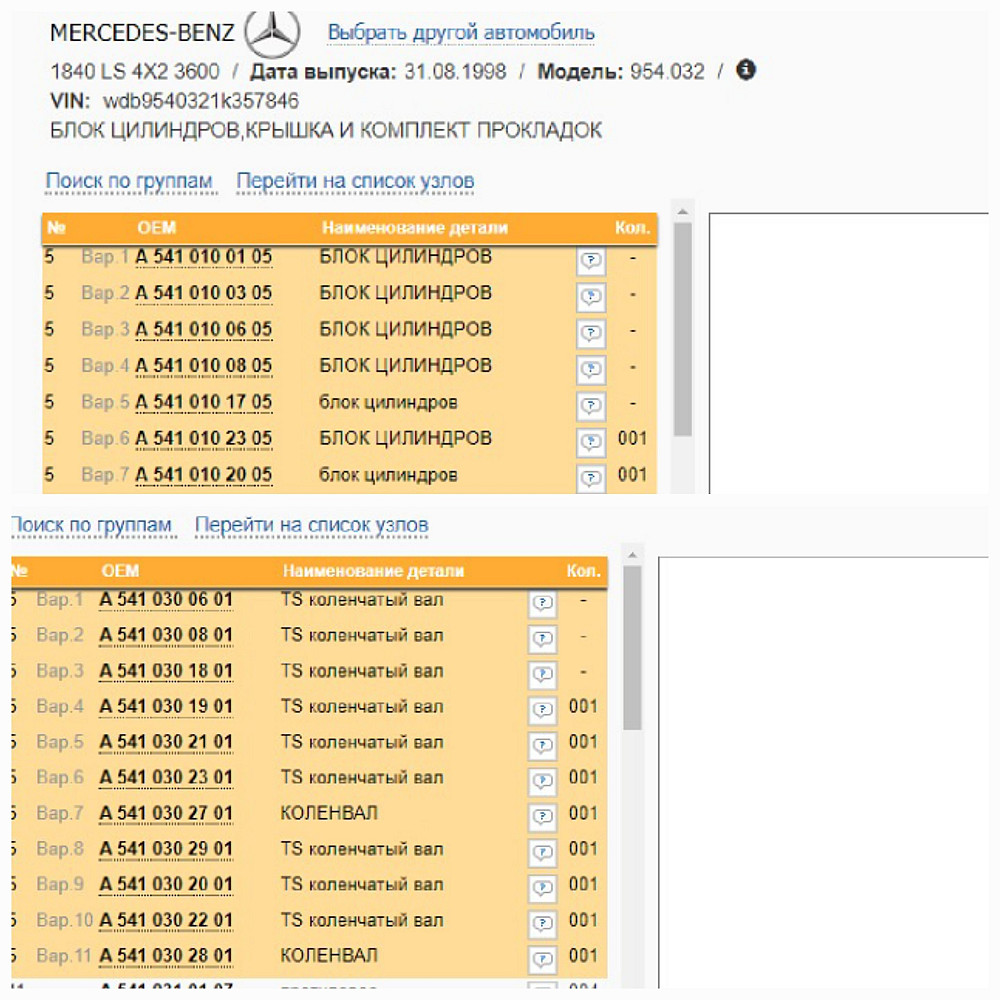Click the 'OEM' header in upper table

coord(156,228)
